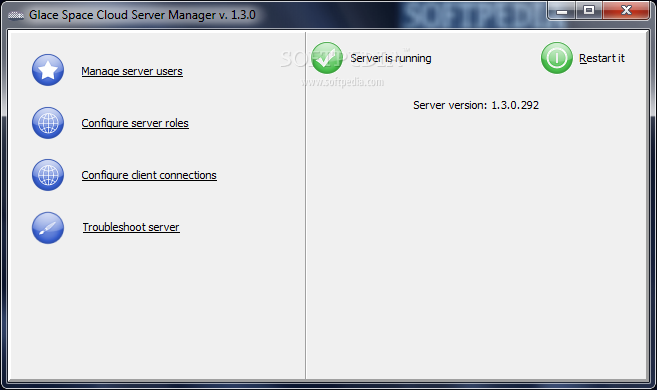Image resolution: width=657 pixels, height=390 pixels.
Task: Click the 'Server is running' status text
Action: 391,58
